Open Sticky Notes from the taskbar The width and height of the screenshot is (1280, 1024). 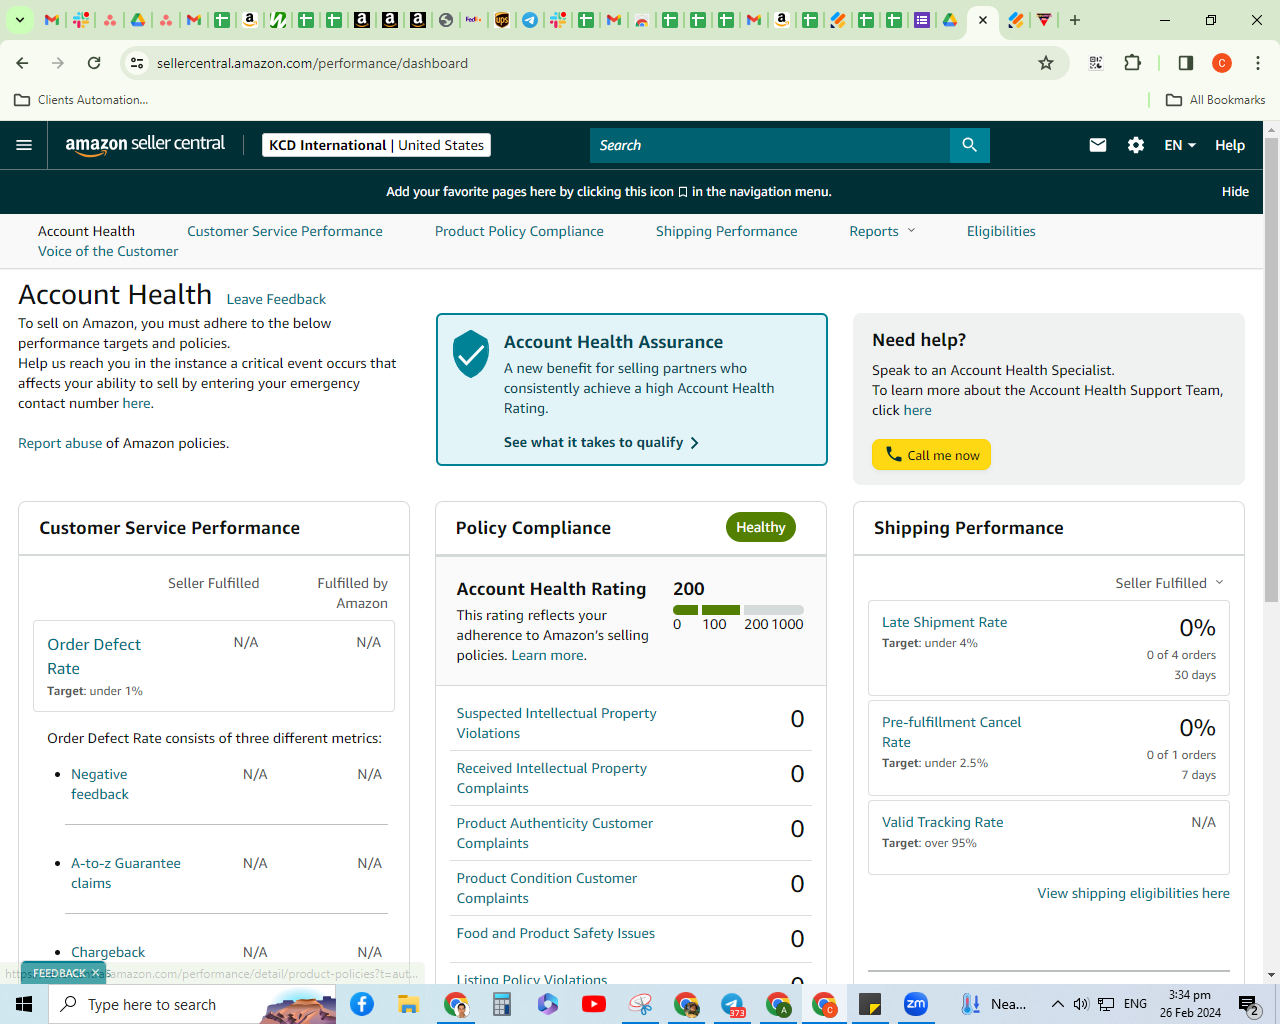870,1004
